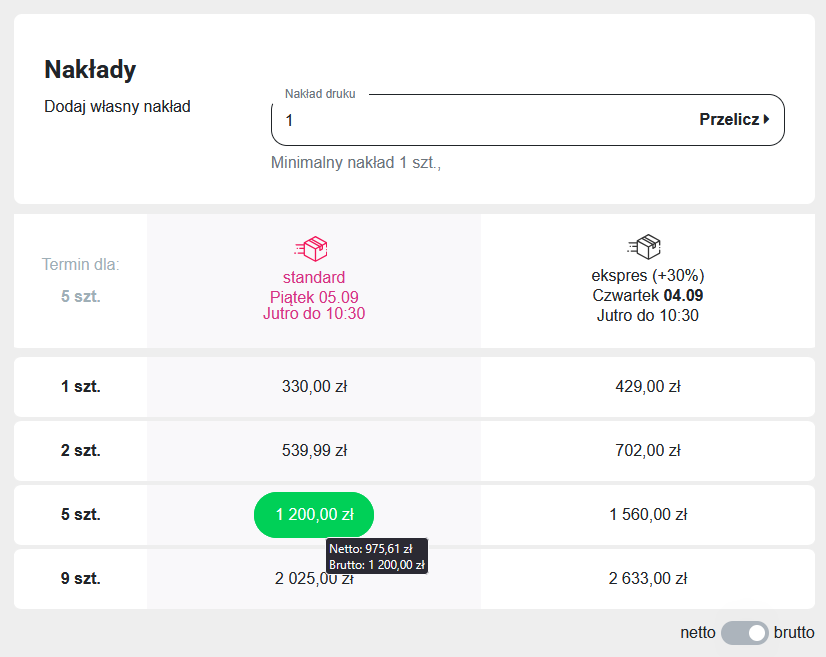This screenshot has height=657, width=826.
Task: Switch to the ekspres (+30%) column header
Action: [648, 276]
